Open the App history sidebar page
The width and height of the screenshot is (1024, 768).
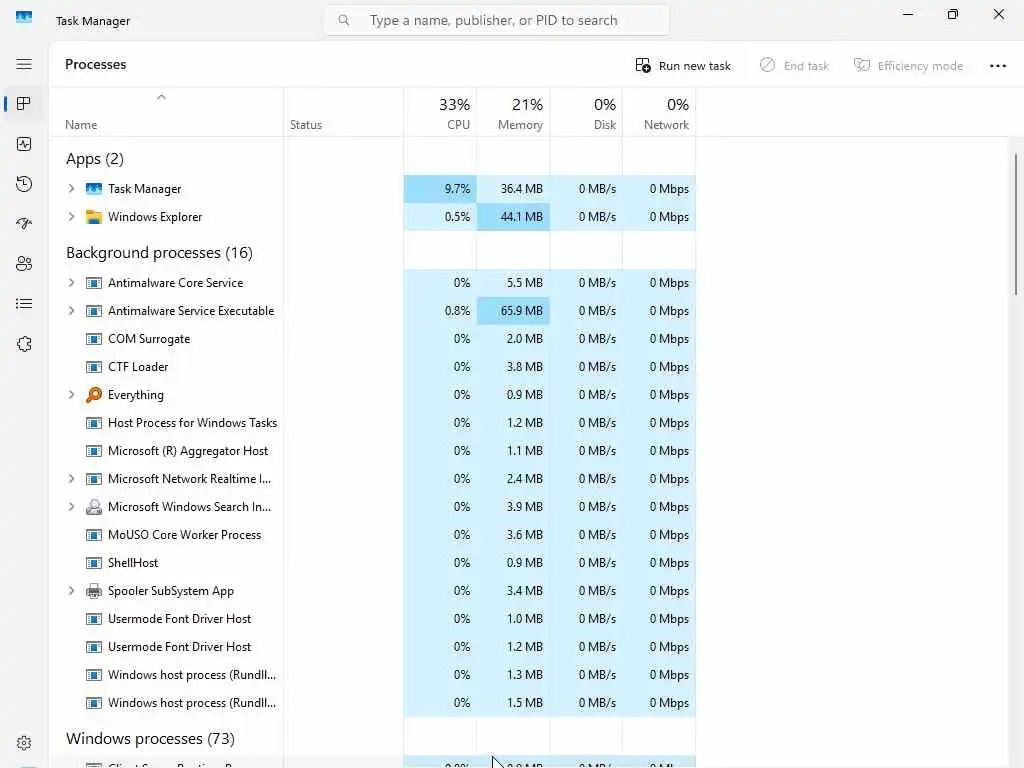pos(24,184)
